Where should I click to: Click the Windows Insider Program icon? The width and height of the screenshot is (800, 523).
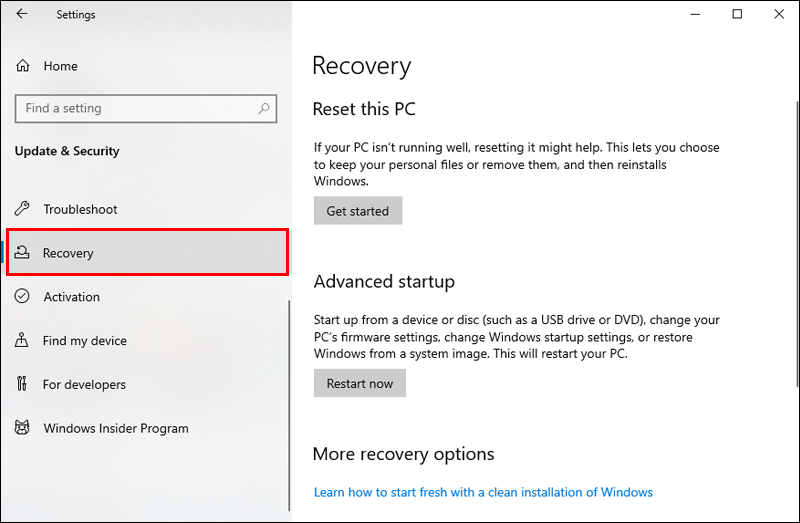pos(23,428)
